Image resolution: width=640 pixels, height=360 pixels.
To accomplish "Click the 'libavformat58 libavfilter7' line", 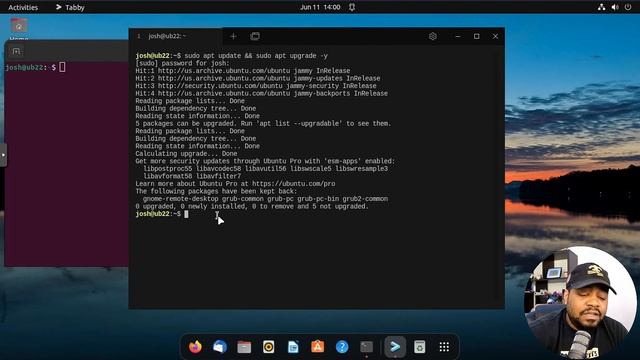I will (192, 176).
